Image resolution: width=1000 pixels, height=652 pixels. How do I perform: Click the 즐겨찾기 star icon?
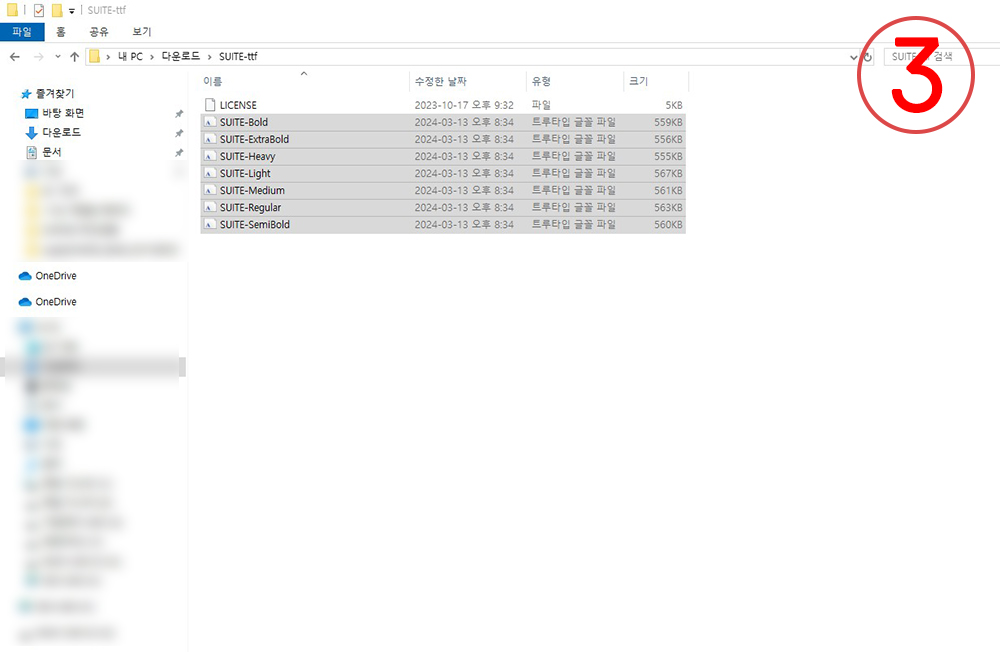pyautogui.click(x=26, y=94)
